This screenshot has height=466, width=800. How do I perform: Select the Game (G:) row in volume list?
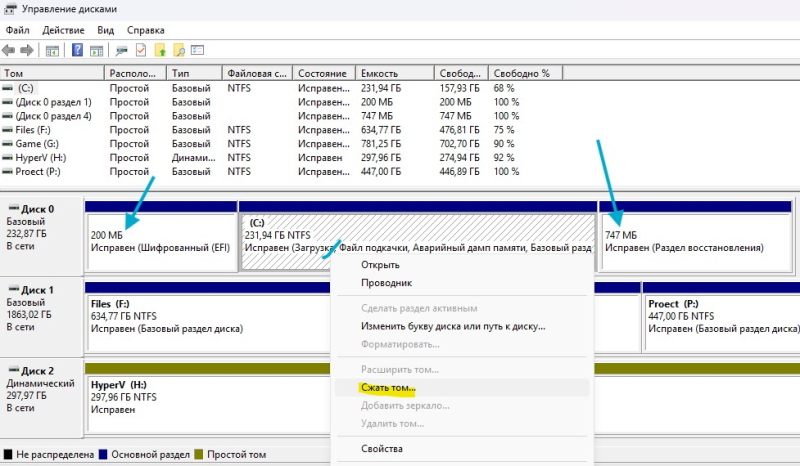pos(40,144)
